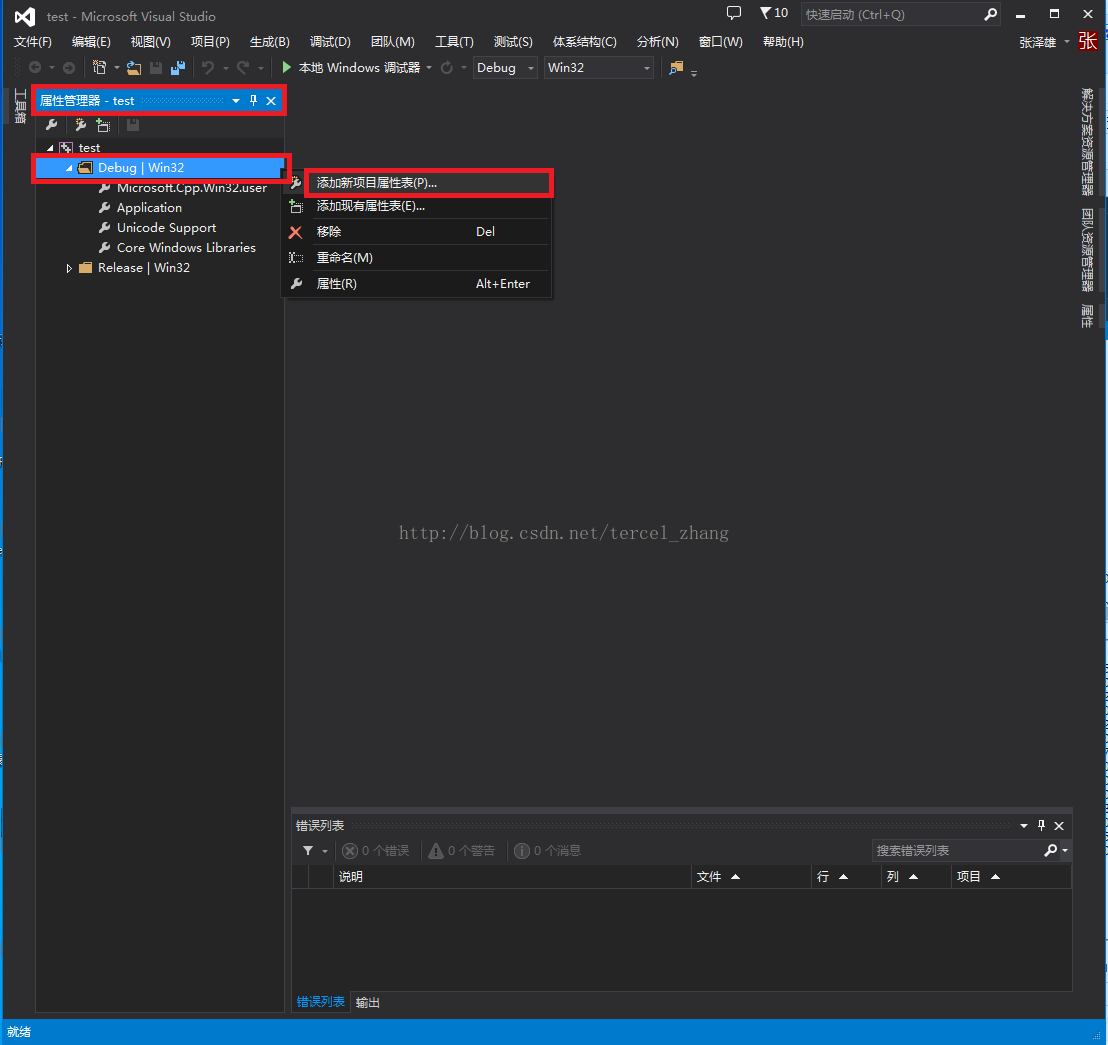
Task: Select the Application property sheet
Action: (149, 208)
